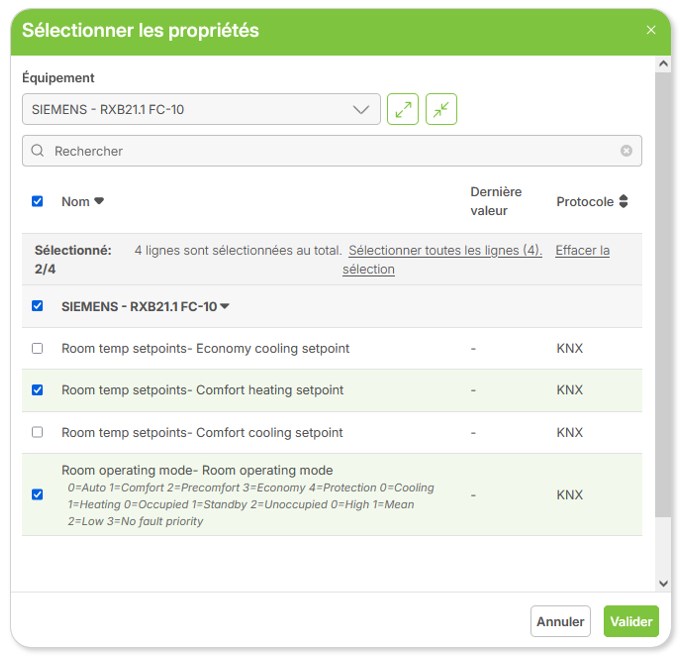The width and height of the screenshot is (686, 658).
Task: Check the Comfort cooling setpoint checkbox
Action: [38, 432]
